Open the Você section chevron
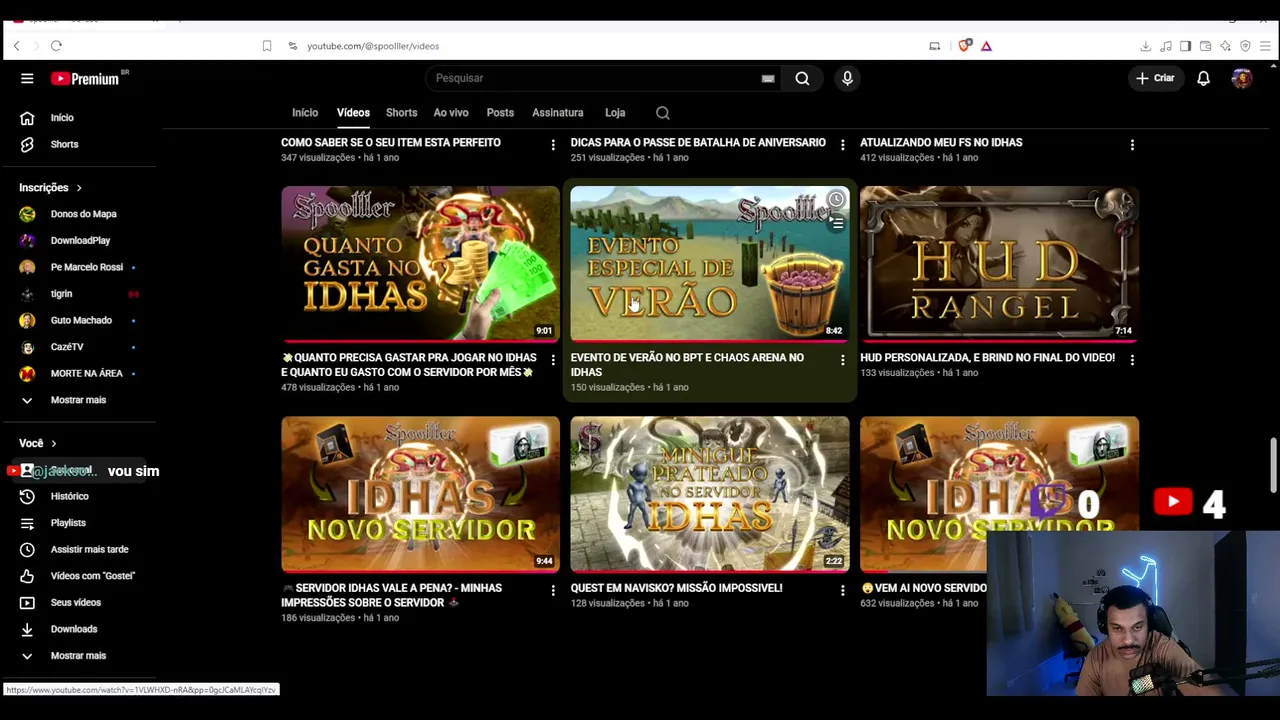Image resolution: width=1280 pixels, height=720 pixels. [x=53, y=443]
